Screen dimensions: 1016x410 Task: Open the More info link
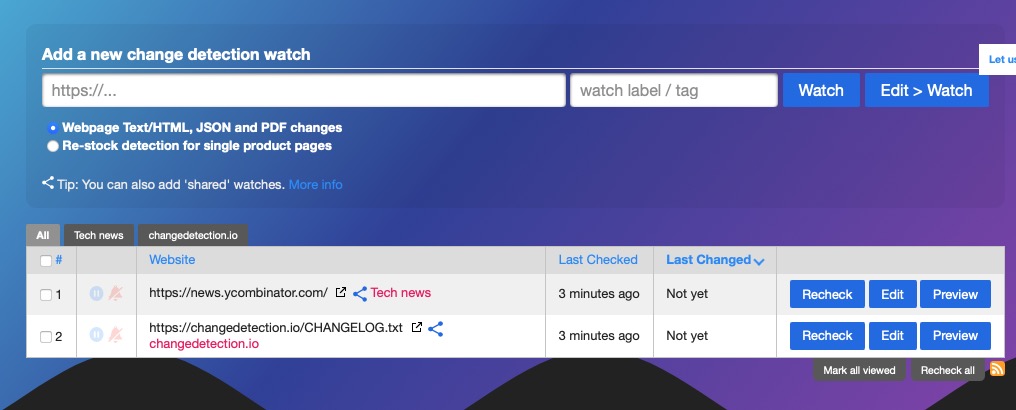316,185
